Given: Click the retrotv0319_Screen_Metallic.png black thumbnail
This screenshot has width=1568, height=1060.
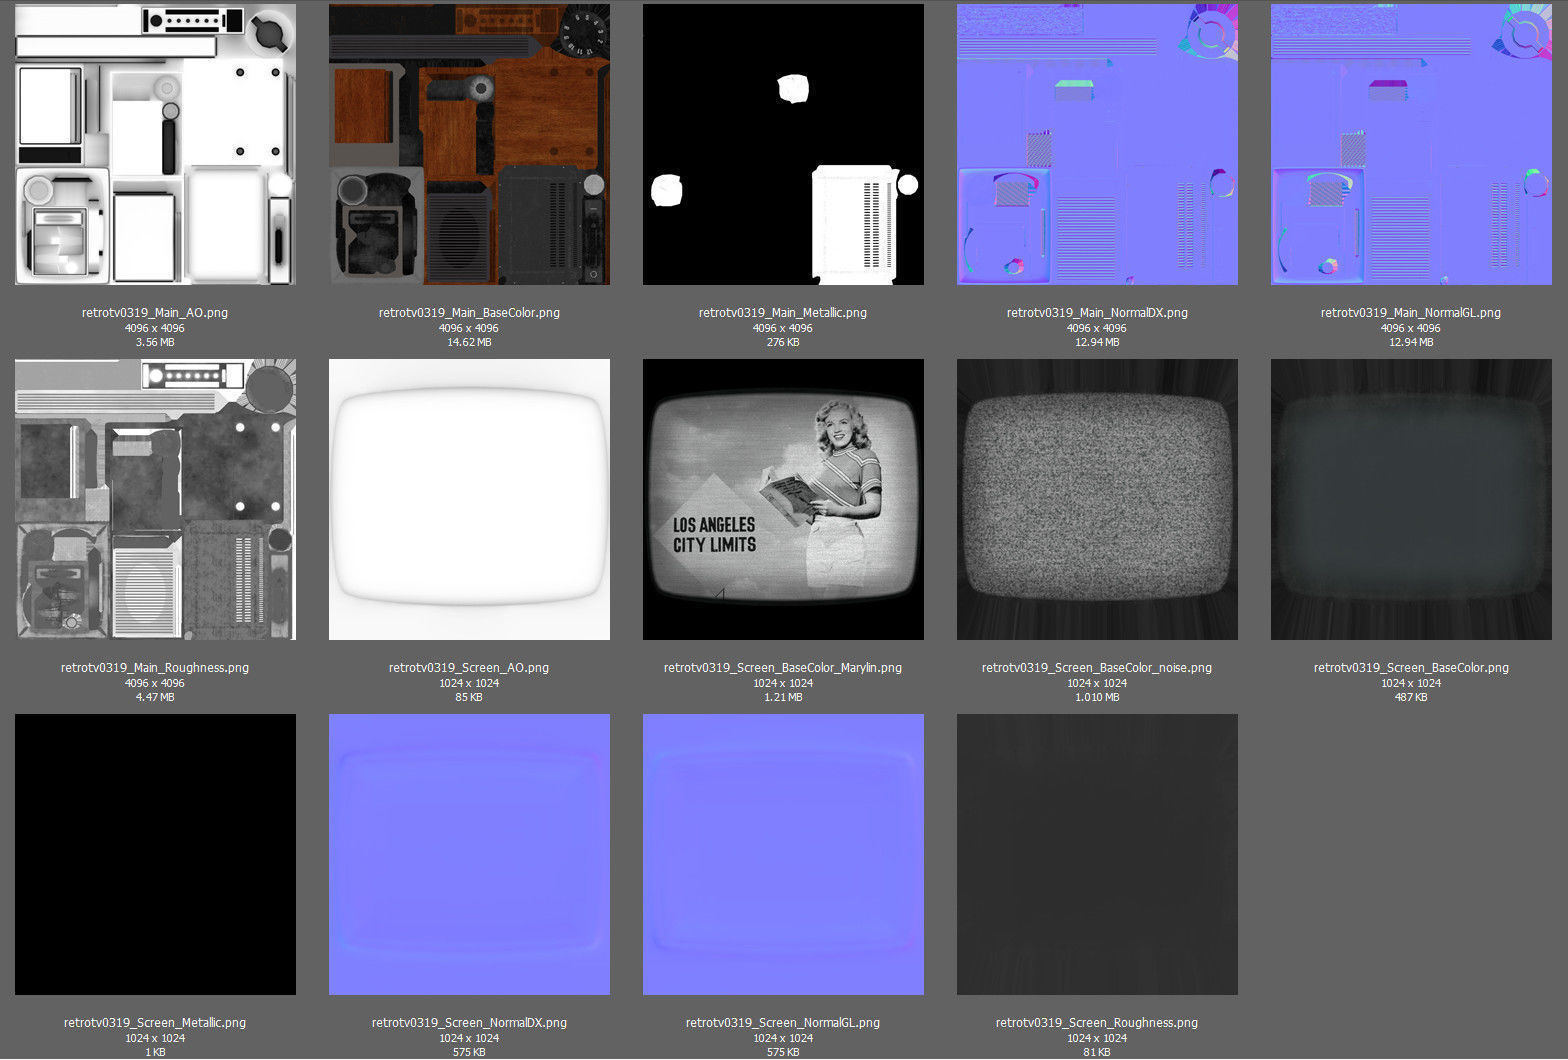Looking at the screenshot, I should 155,854.
